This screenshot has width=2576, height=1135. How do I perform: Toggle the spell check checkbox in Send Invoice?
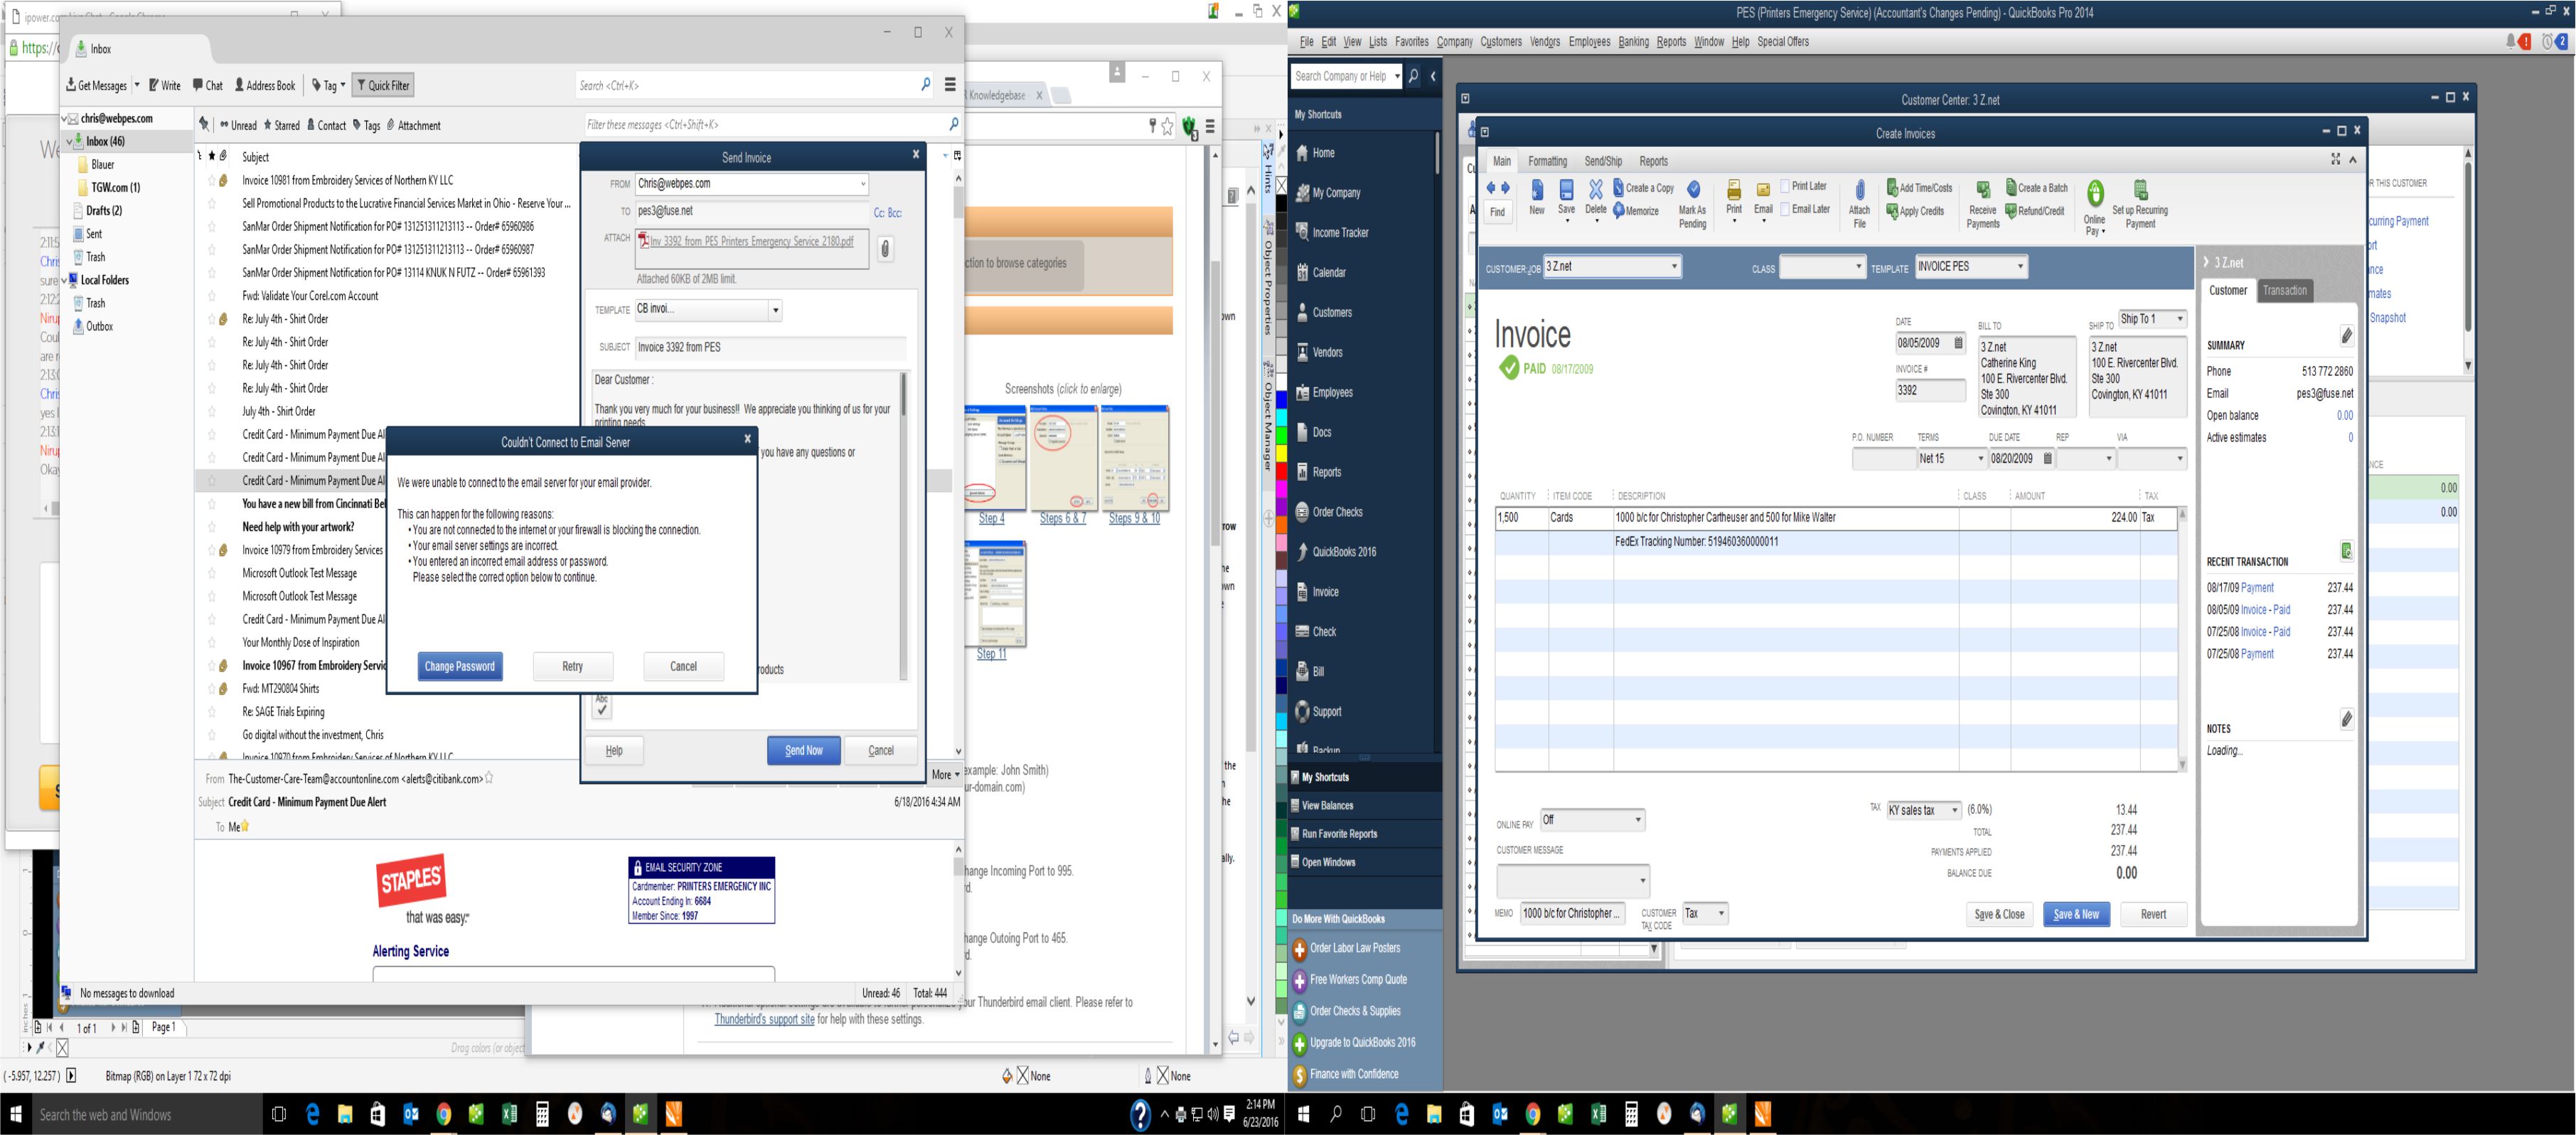pos(601,707)
